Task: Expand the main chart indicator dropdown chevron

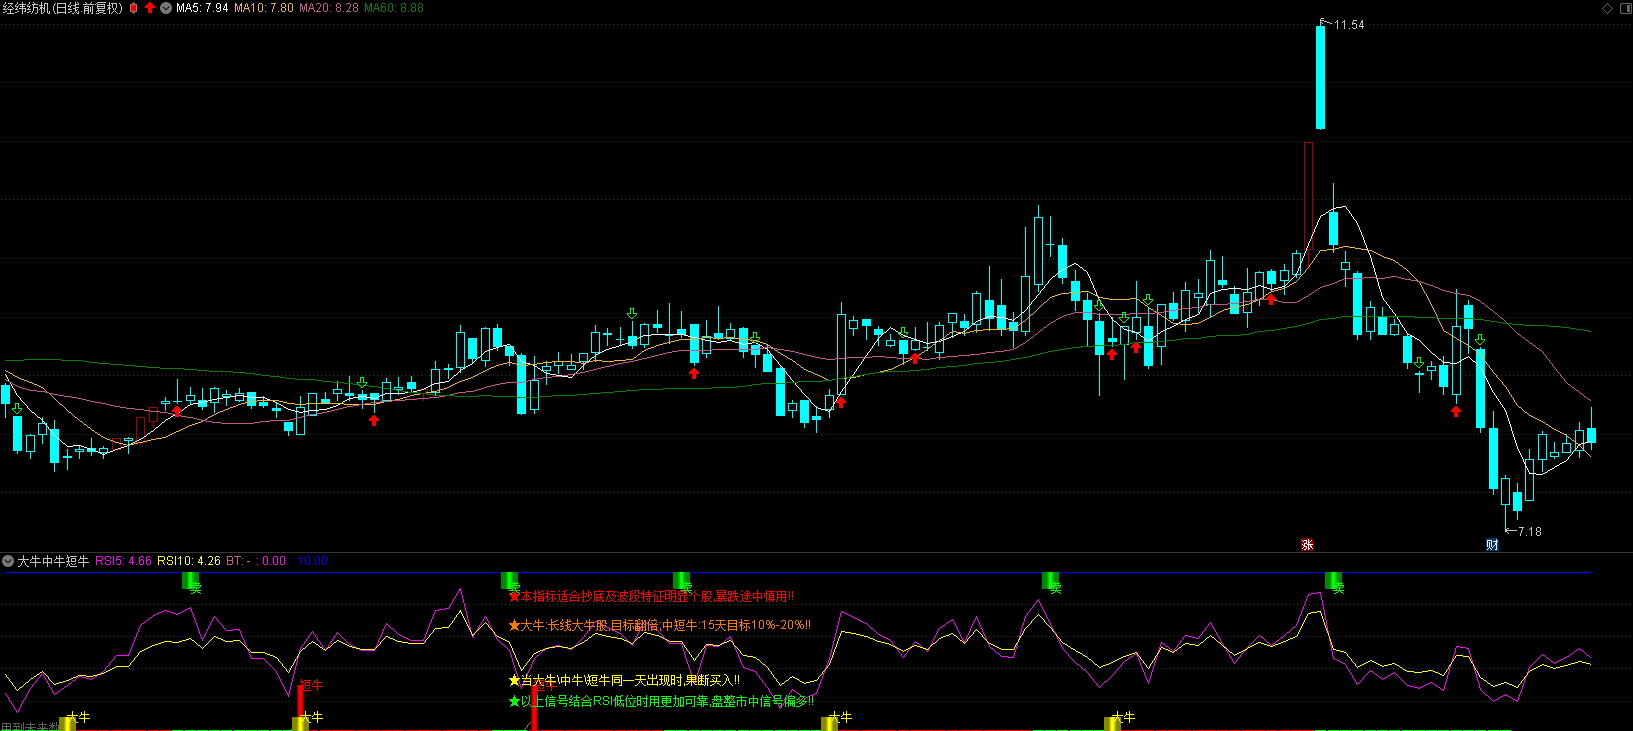Action: click(166, 8)
